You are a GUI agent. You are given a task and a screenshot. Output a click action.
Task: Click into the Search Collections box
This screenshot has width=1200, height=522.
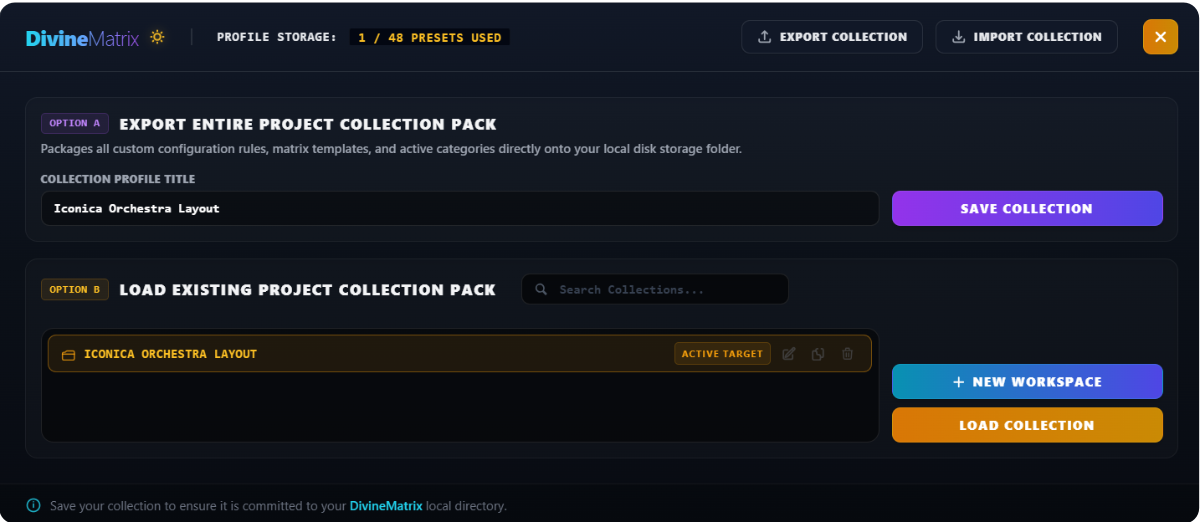[x=655, y=290]
